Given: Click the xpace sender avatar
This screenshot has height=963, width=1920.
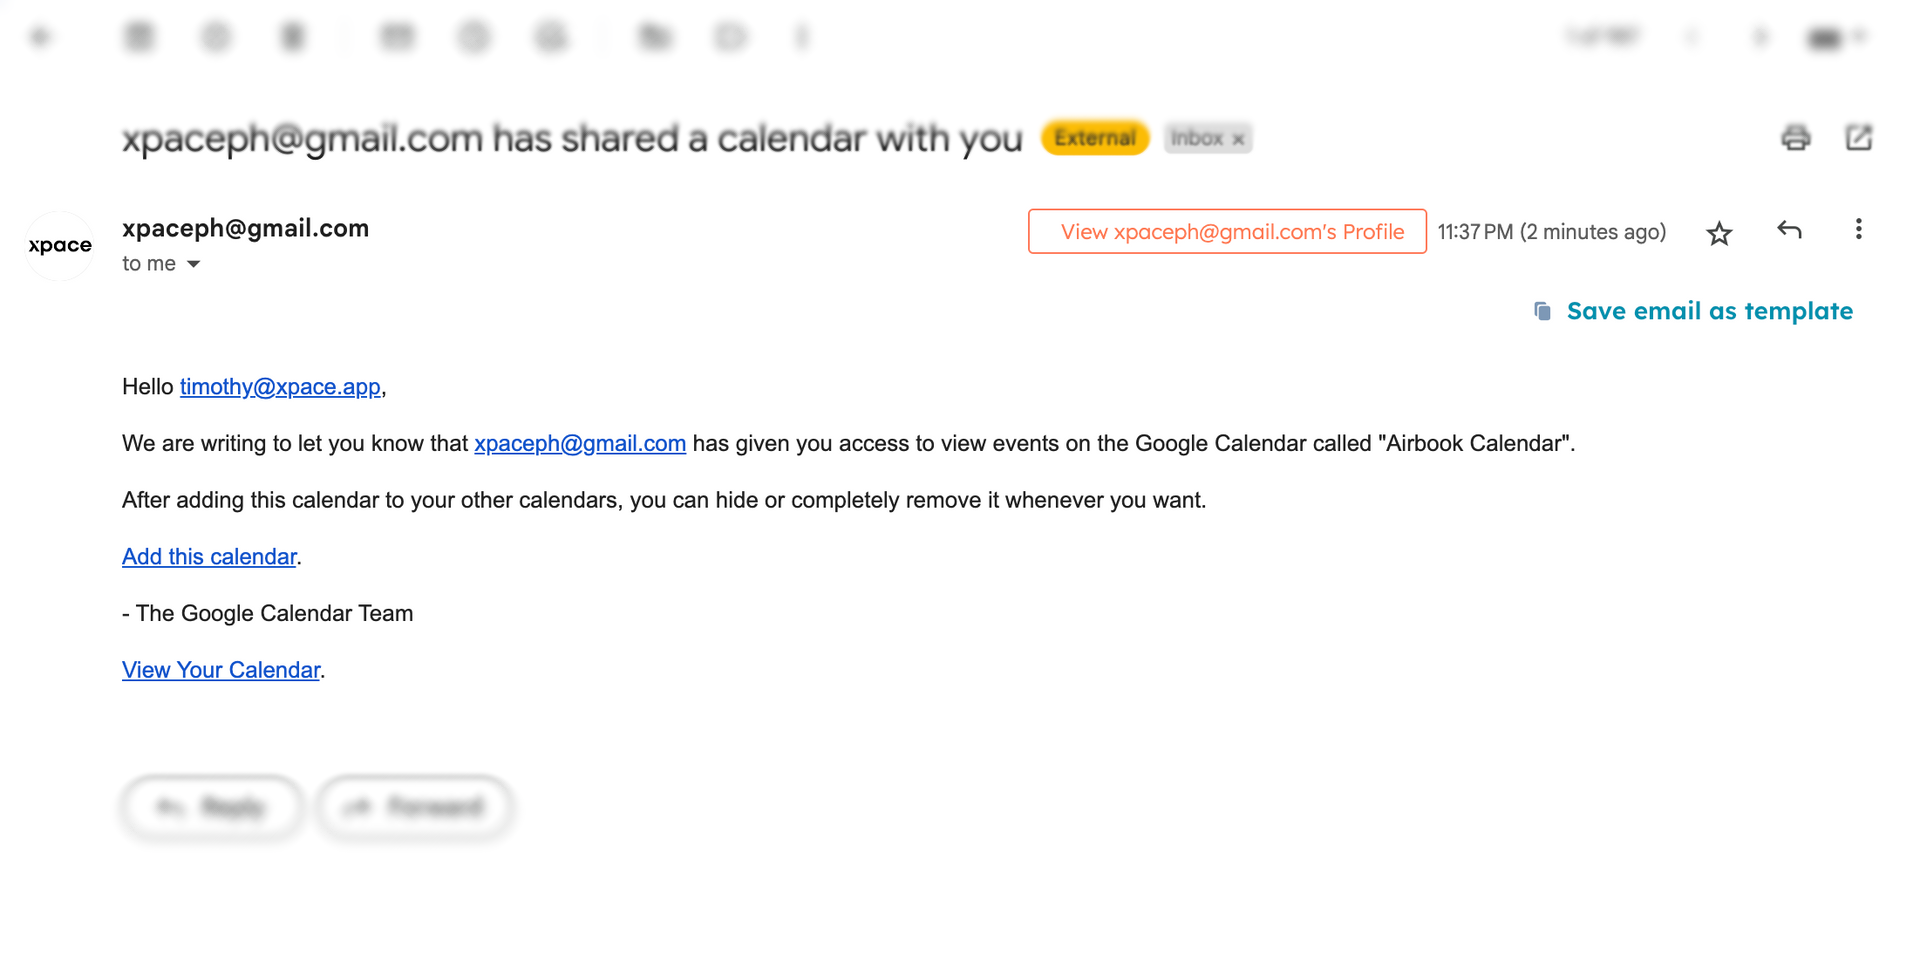Looking at the screenshot, I should pyautogui.click(x=60, y=245).
